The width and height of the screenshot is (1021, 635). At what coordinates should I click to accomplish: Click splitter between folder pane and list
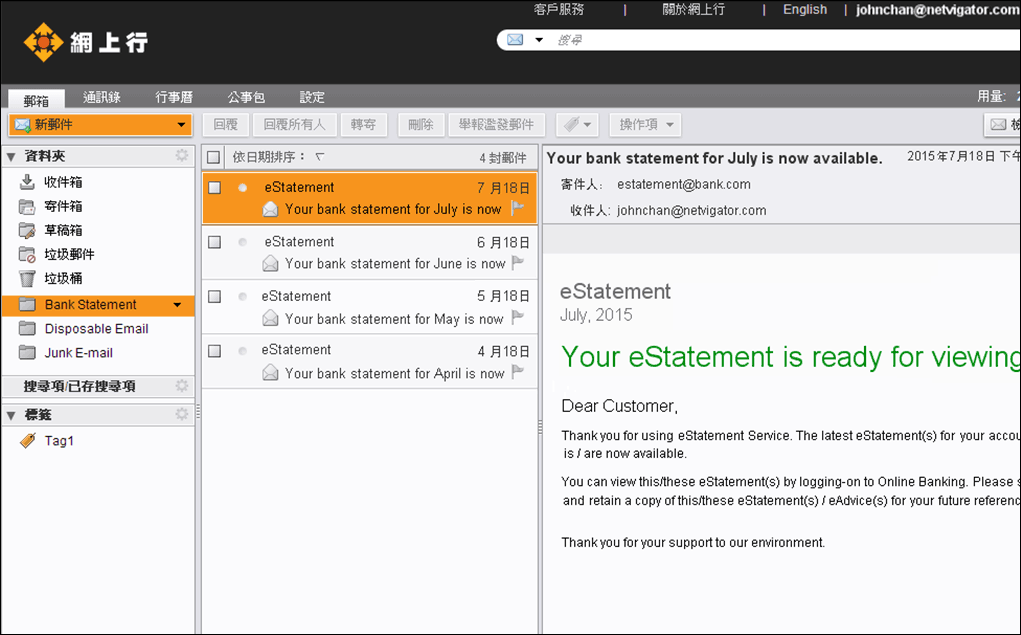(x=198, y=412)
